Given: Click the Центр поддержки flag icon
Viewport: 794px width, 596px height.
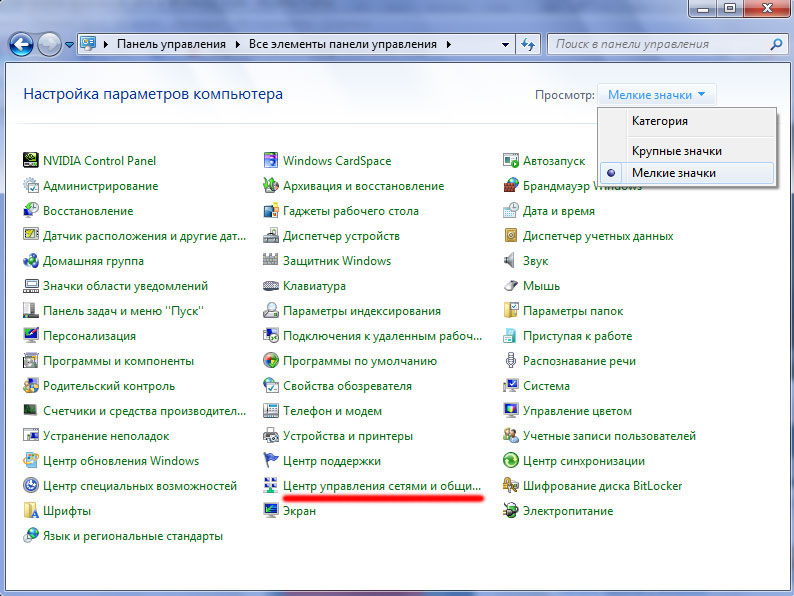Looking at the screenshot, I should [271, 460].
